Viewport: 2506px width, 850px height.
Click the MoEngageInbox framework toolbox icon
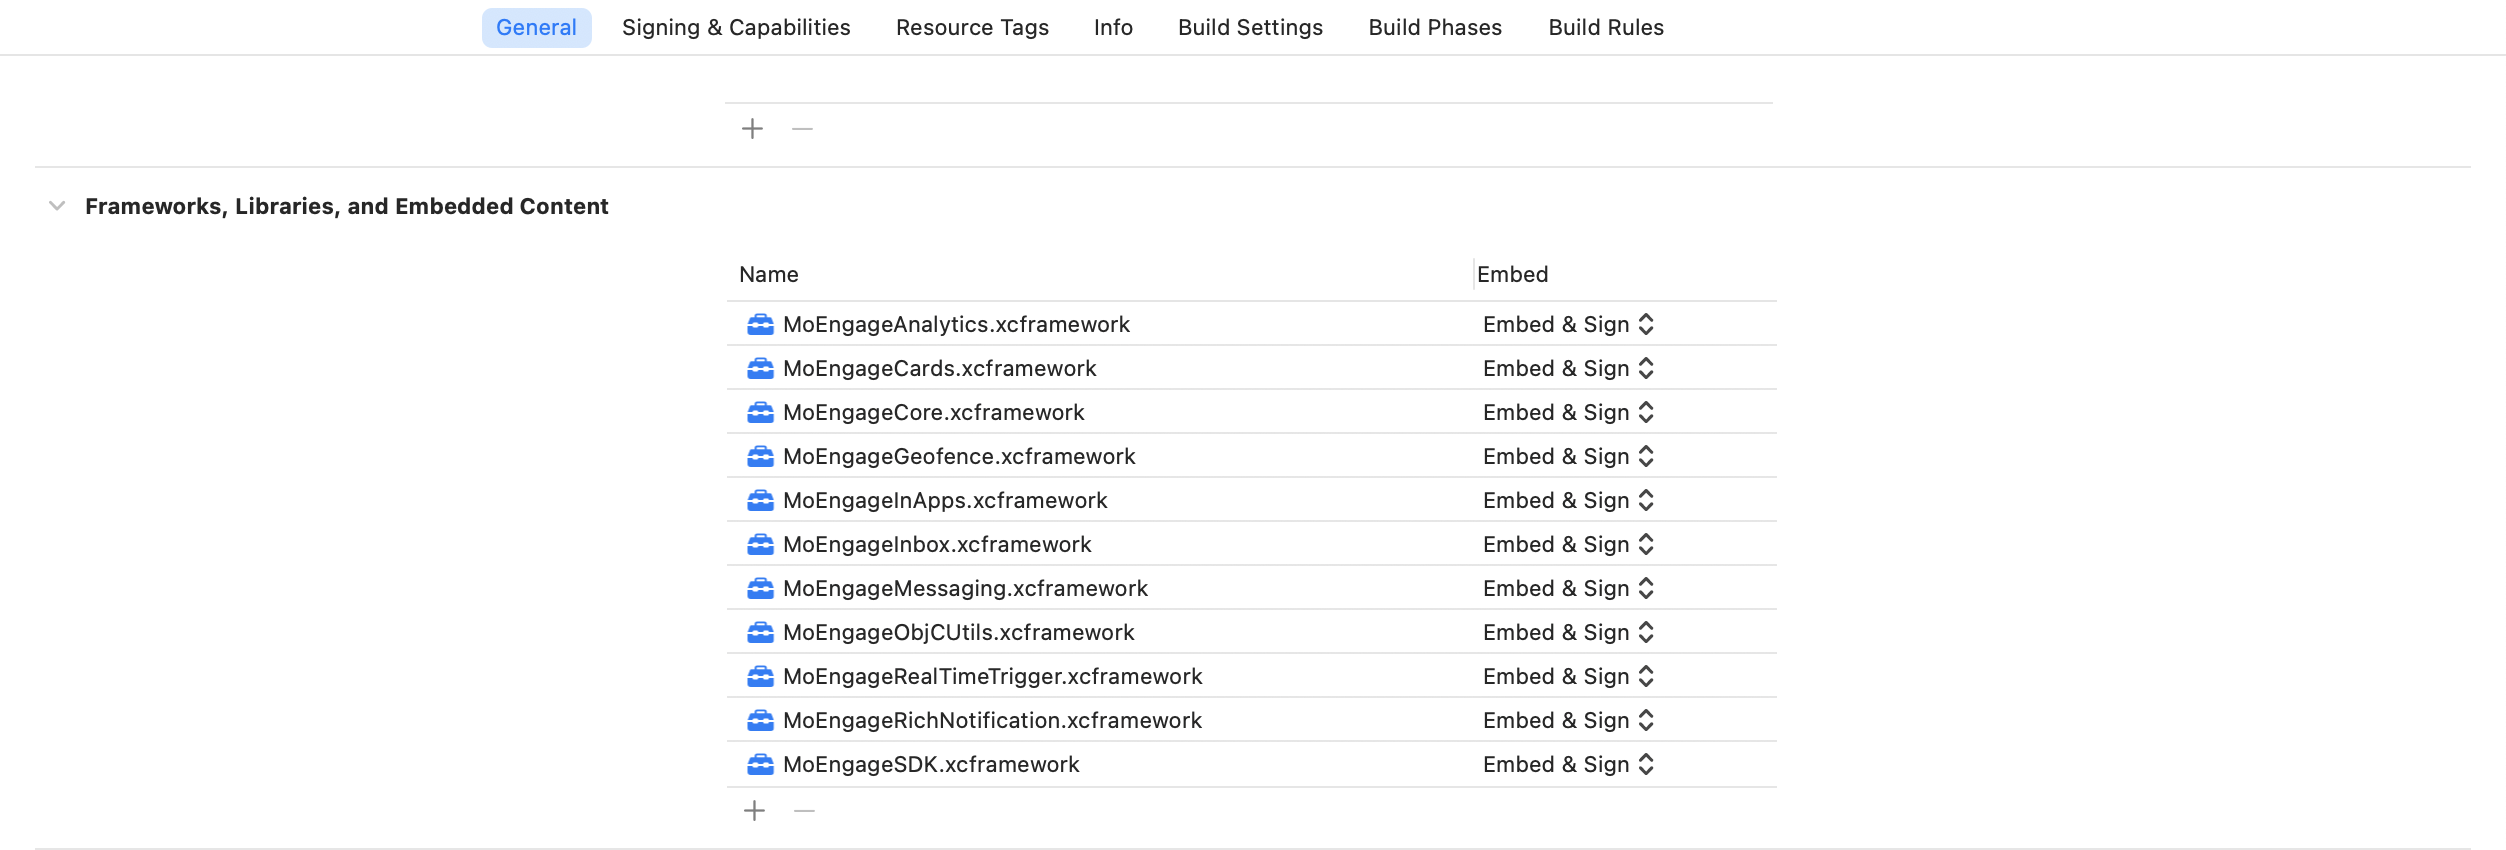[760, 544]
